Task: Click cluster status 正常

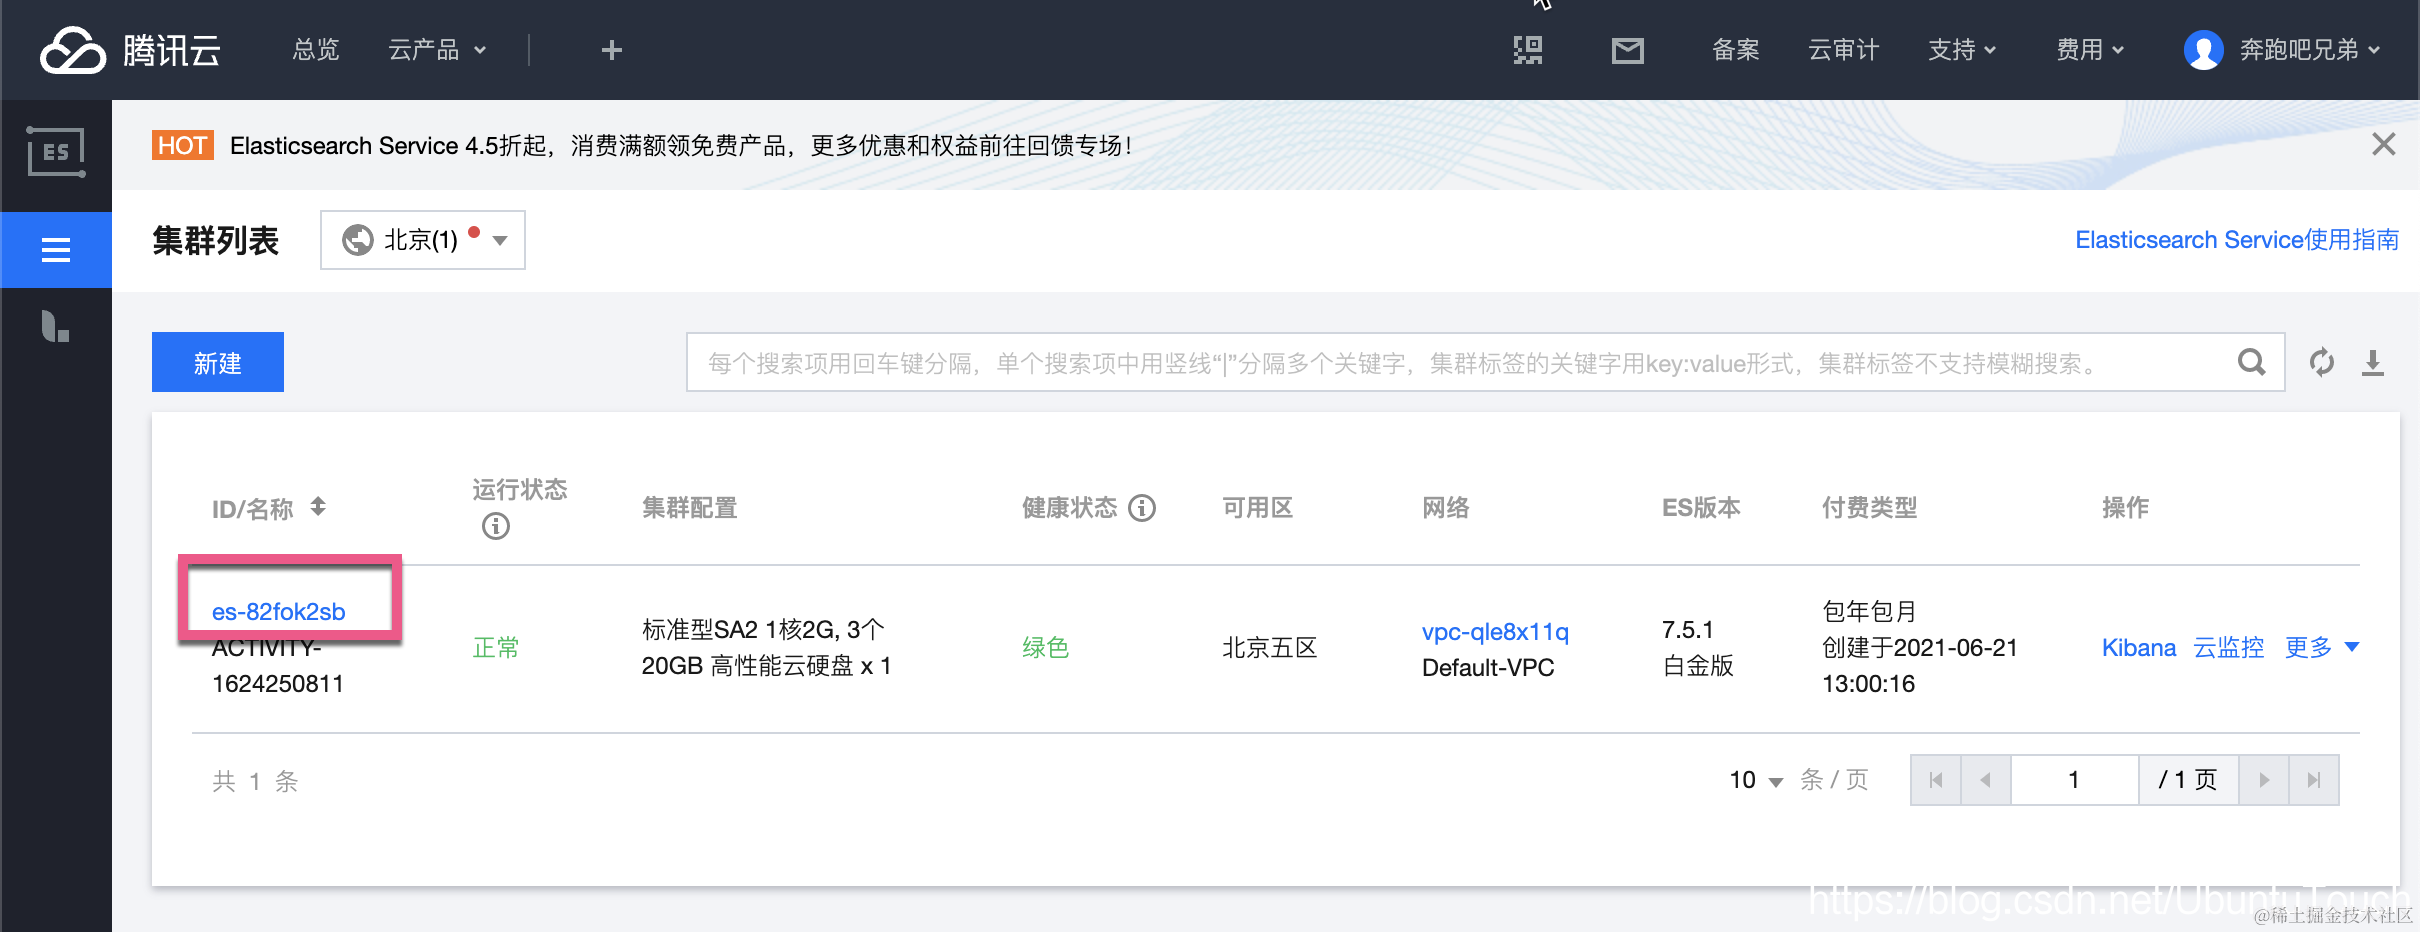Action: [x=496, y=647]
